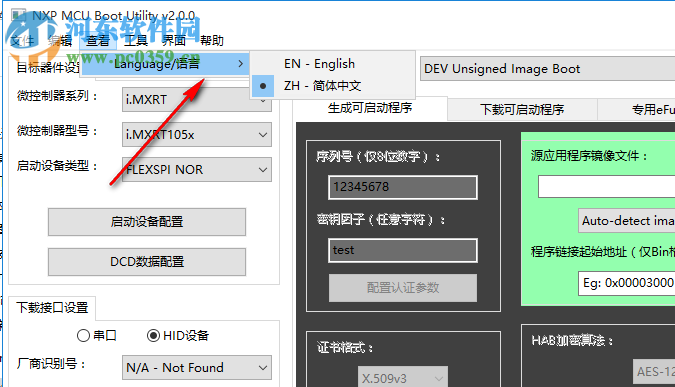Select ZH - 简体中文 language option
This screenshot has width=675, height=387.
(332, 86)
